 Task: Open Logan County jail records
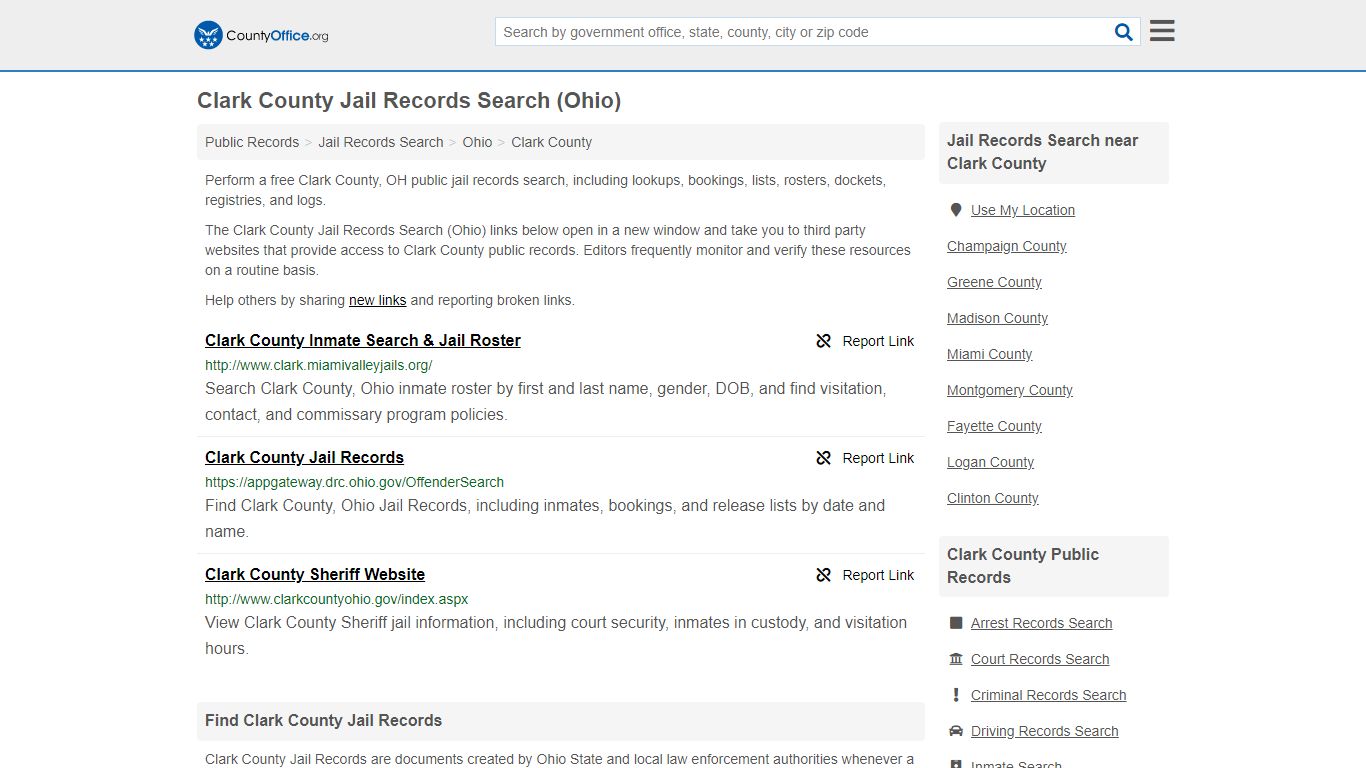coord(990,462)
